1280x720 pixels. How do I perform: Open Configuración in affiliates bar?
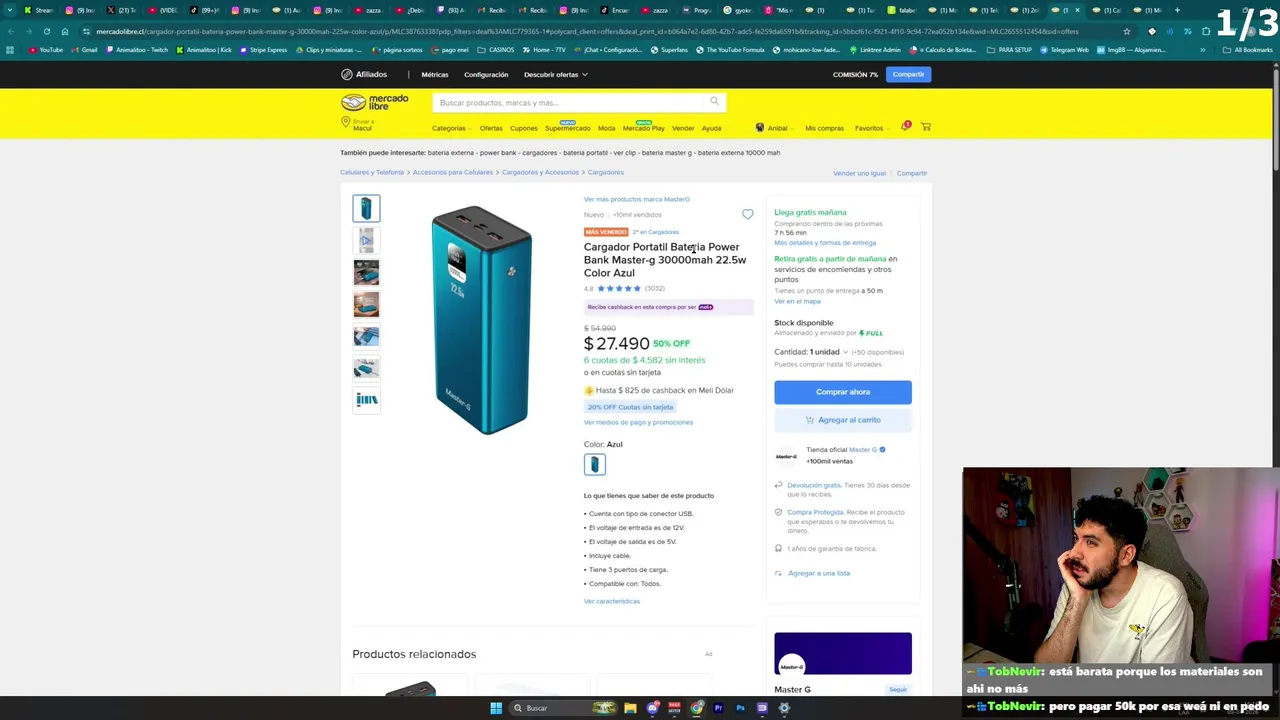click(x=486, y=74)
